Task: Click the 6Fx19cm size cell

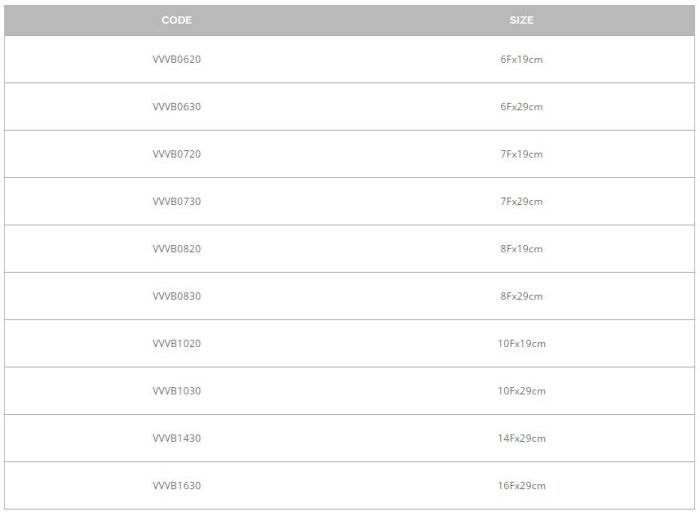Action: pyautogui.click(x=521, y=60)
